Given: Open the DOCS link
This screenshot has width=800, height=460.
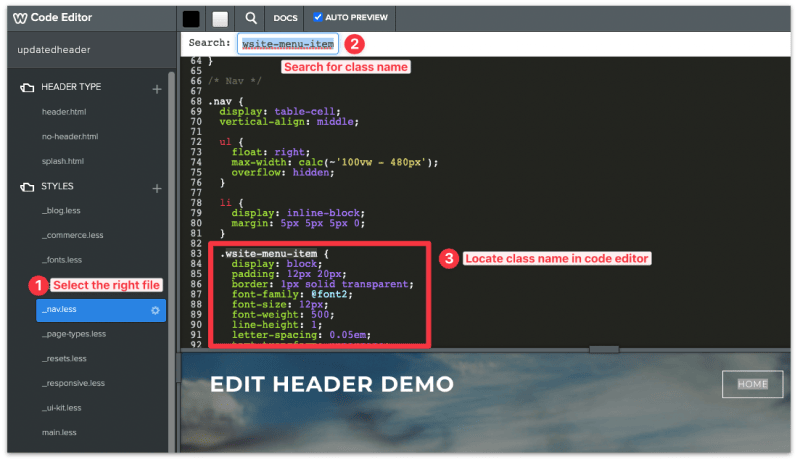Looking at the screenshot, I should tap(285, 18).
